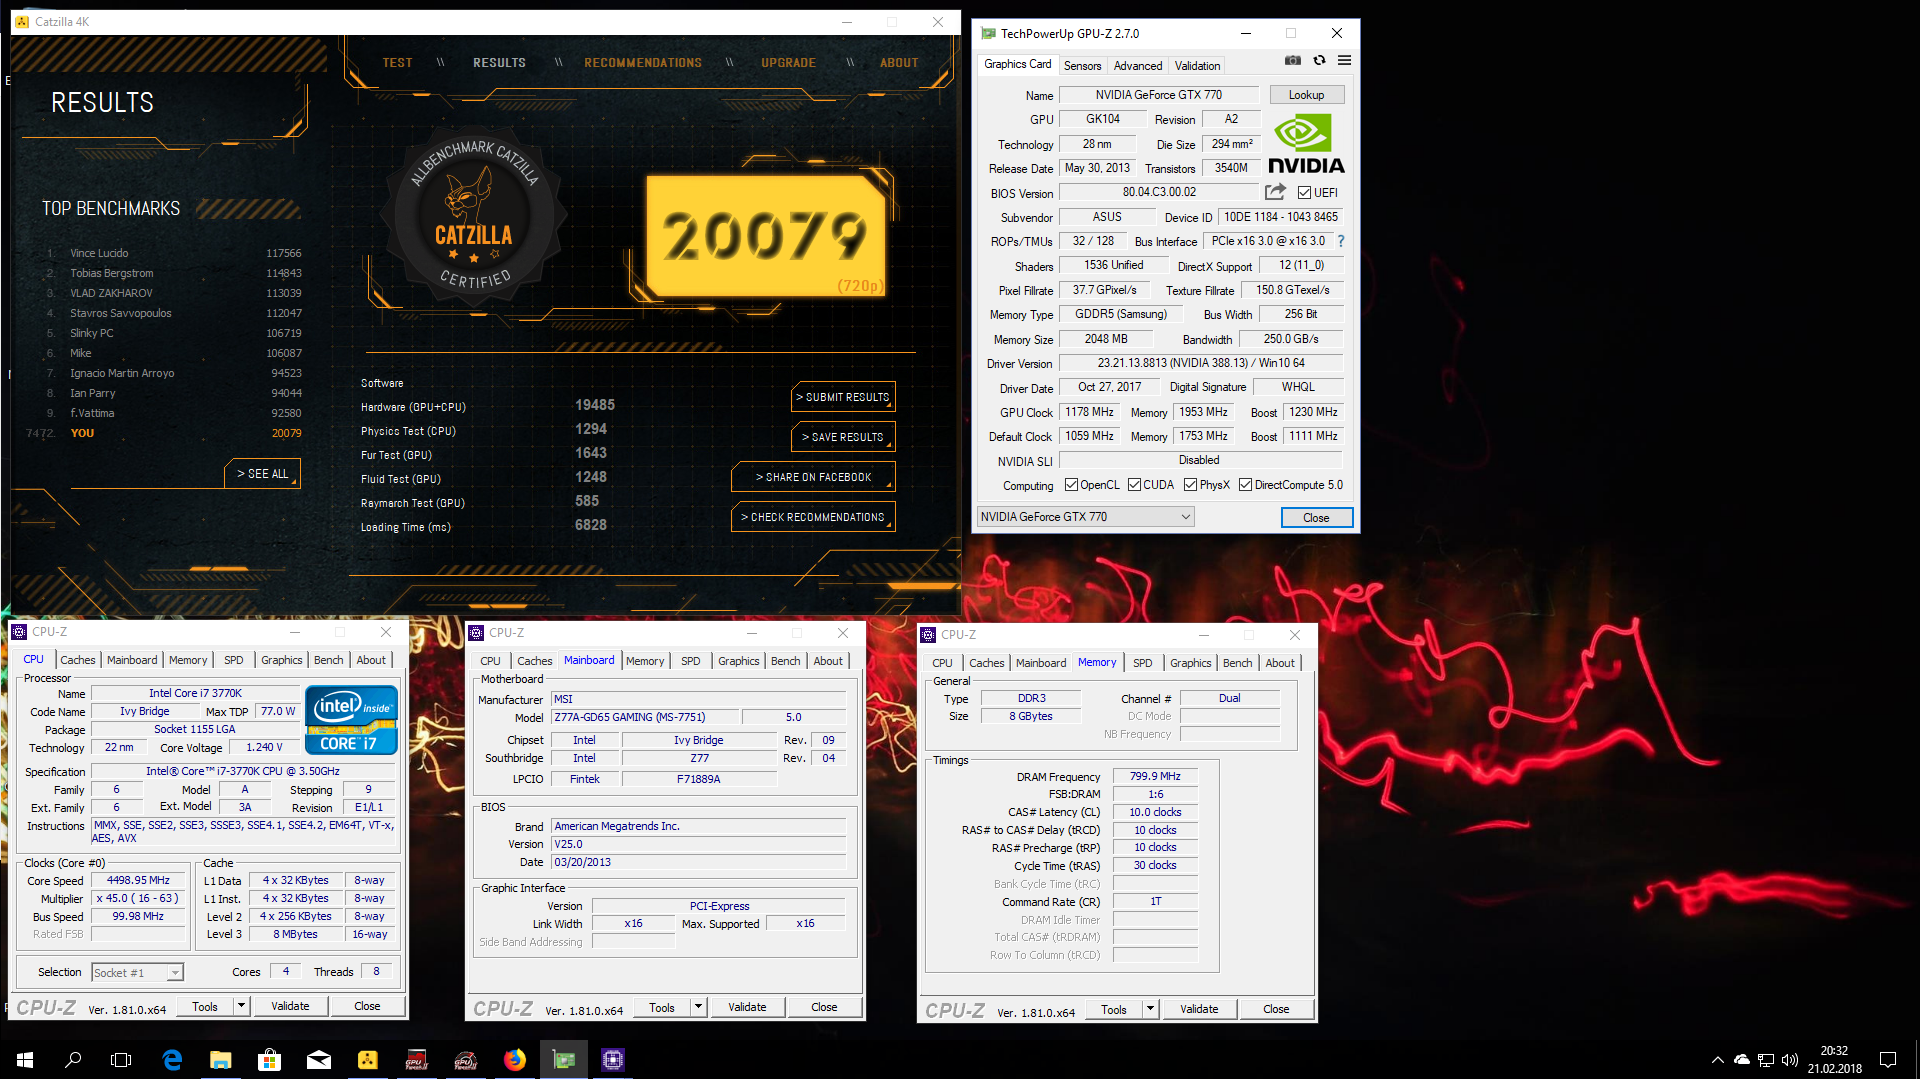Click the network icon in system tray
Screen dimensions: 1920x1079
tap(1766, 1060)
